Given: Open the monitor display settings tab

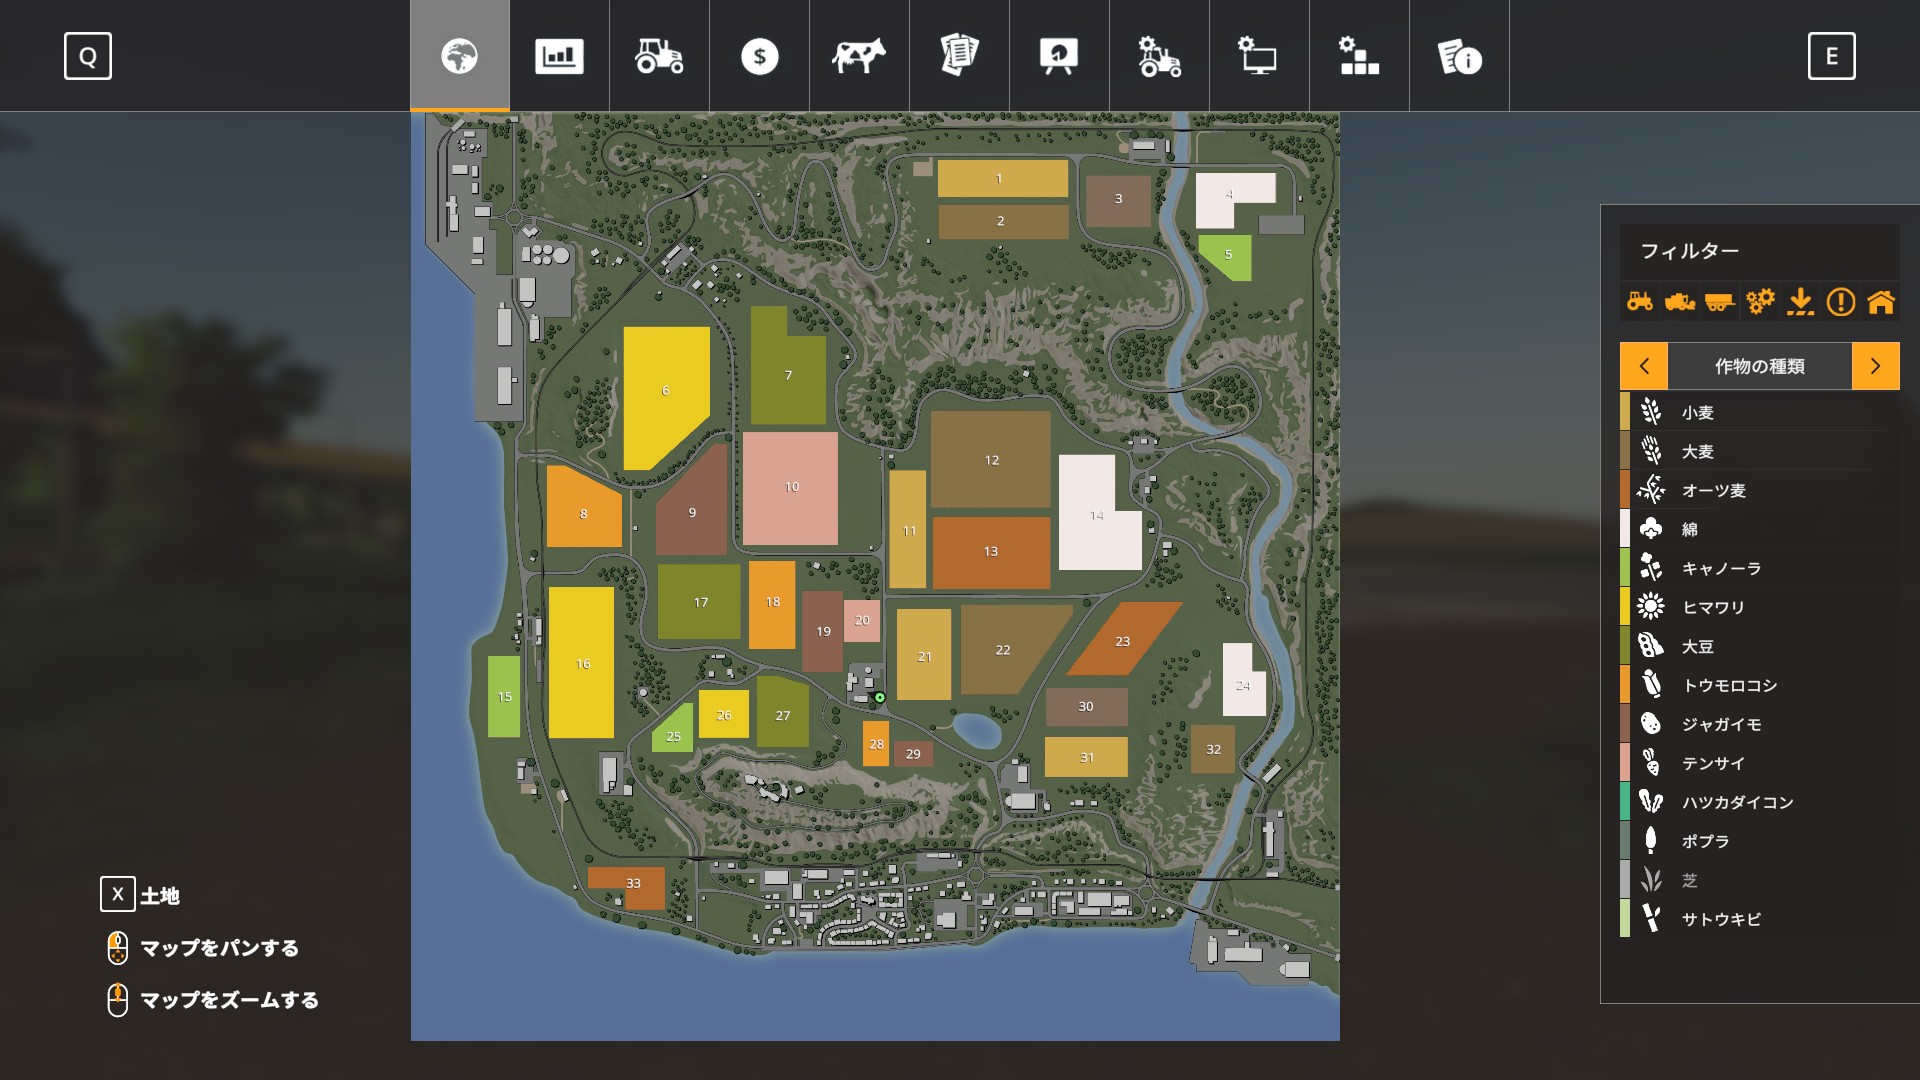Looking at the screenshot, I should pyautogui.click(x=1259, y=56).
